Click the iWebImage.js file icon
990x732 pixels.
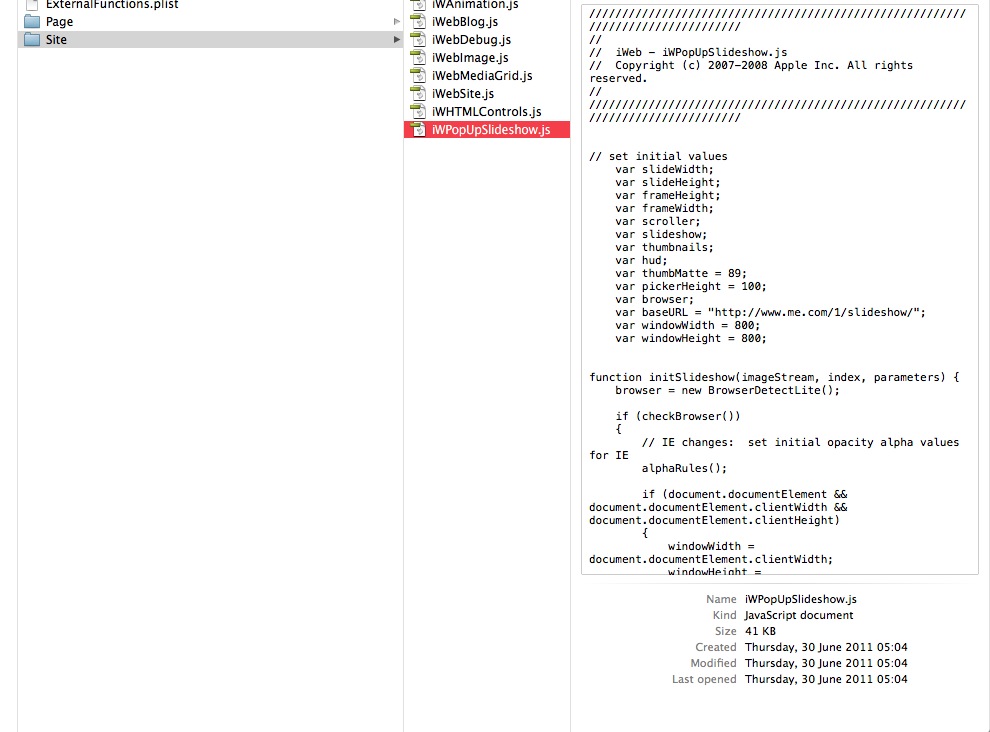coord(418,57)
